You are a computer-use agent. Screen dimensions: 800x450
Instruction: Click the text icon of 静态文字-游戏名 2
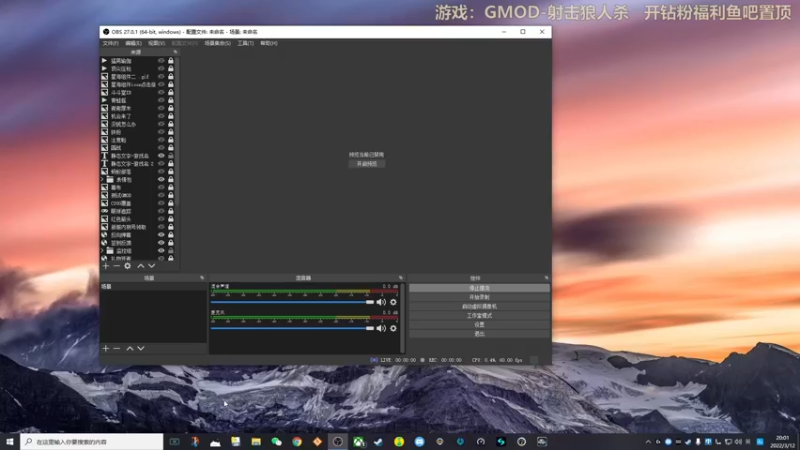[x=104, y=164]
